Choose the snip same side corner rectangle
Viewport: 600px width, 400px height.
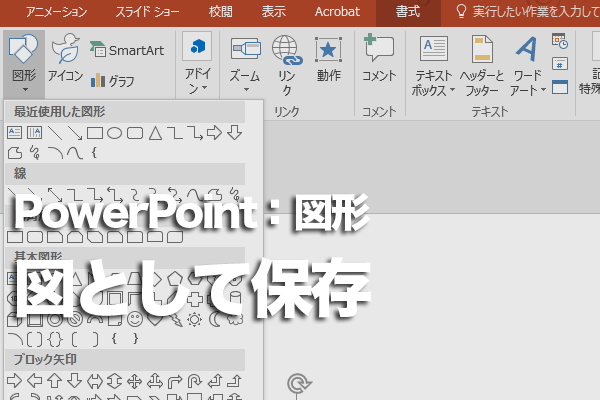point(75,237)
